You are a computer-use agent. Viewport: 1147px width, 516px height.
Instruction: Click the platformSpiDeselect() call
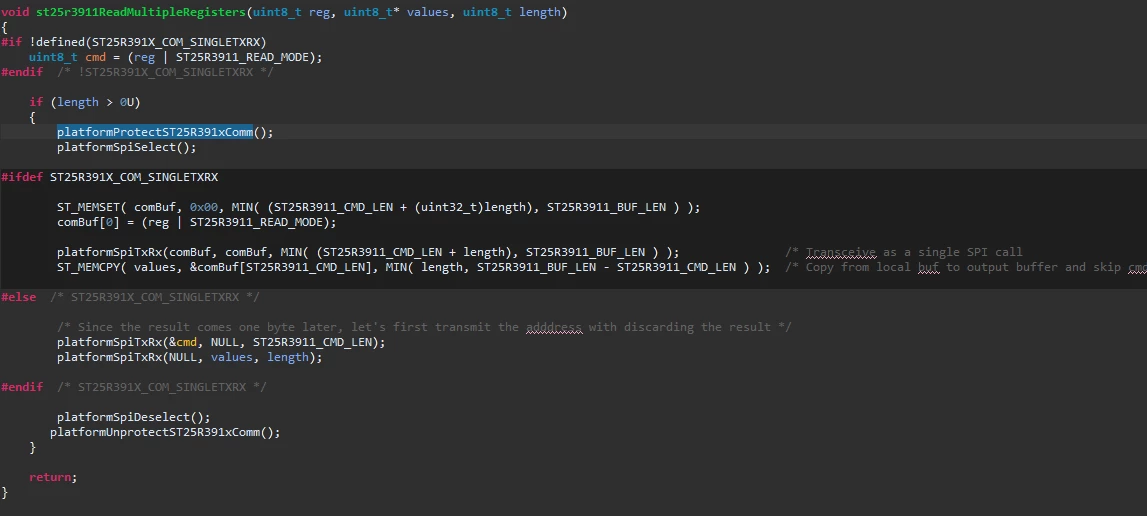(x=134, y=417)
